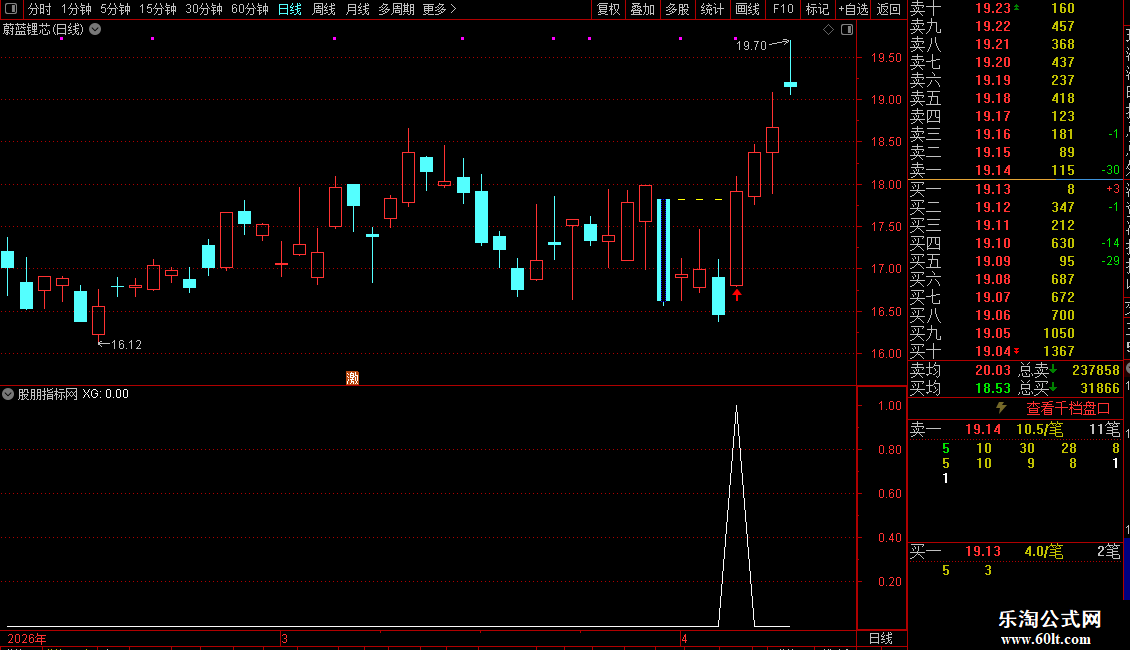
Task: Select the 30分钟 period tab
Action: (204, 9)
